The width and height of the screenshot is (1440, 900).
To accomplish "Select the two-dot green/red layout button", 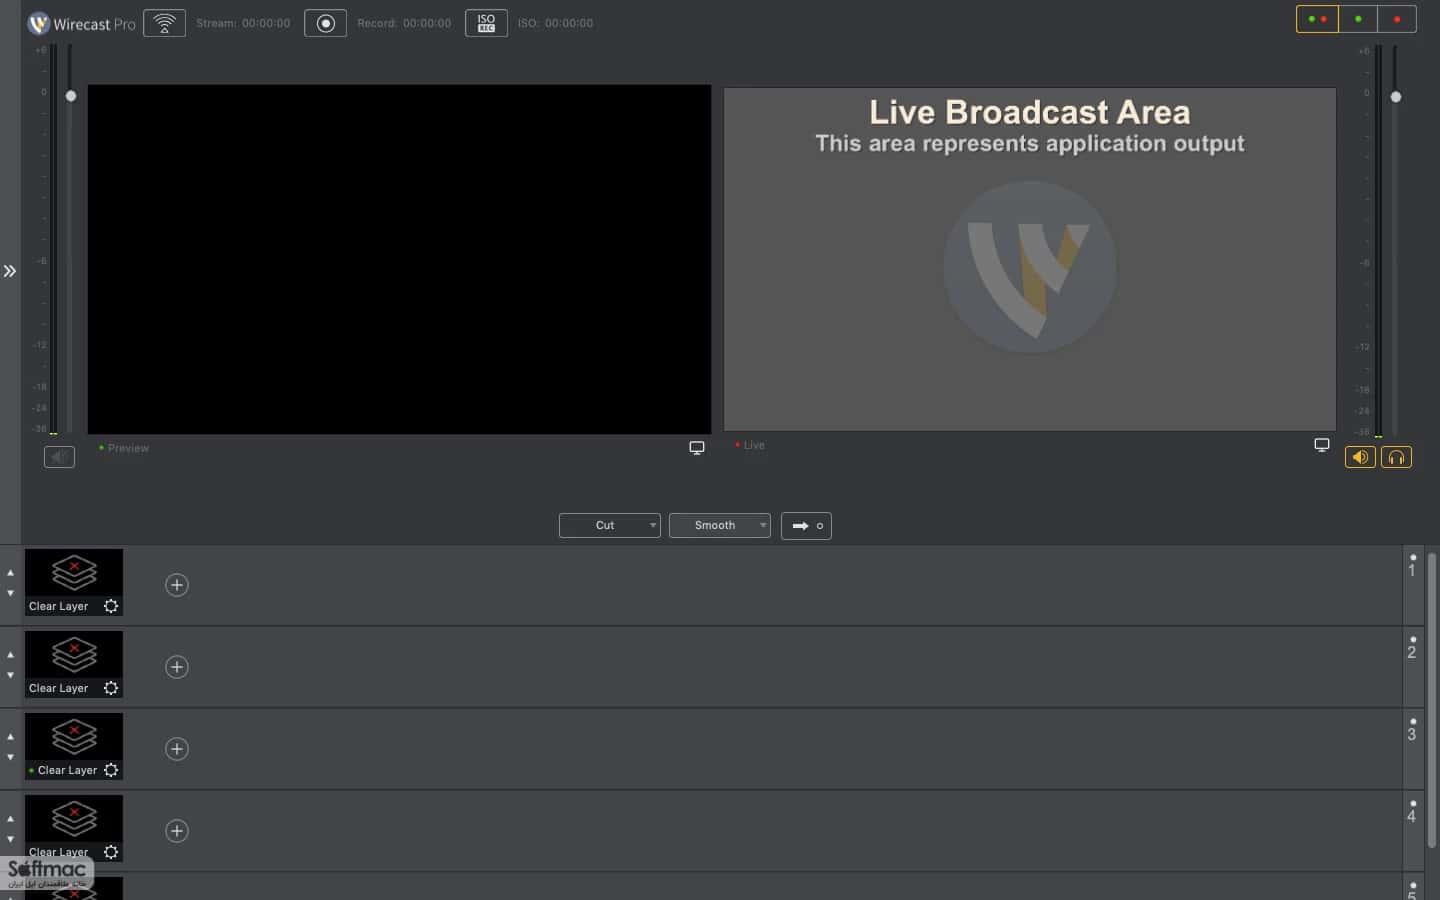I will [x=1317, y=19].
